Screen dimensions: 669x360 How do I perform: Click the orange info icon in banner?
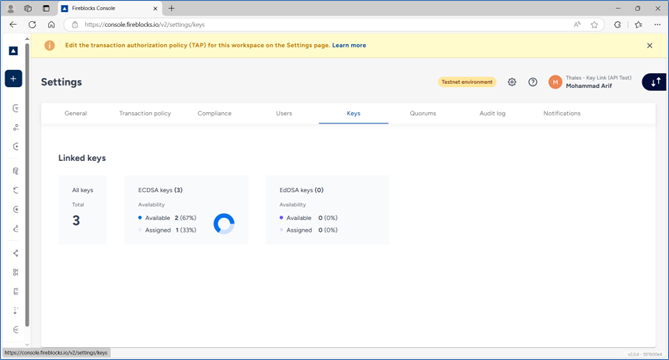pyautogui.click(x=49, y=45)
